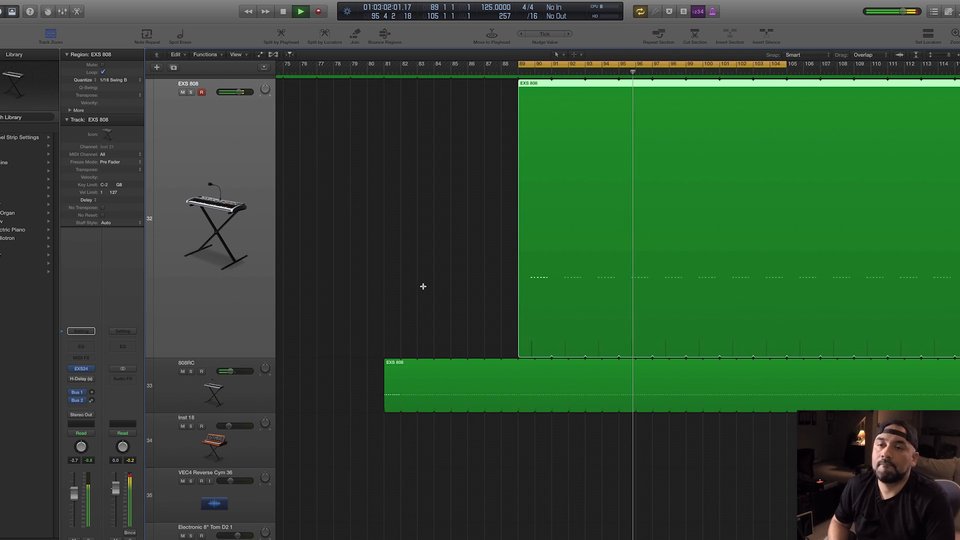The image size is (960, 540).
Task: Toggle the Loop checkbox in Region inspector
Action: (102, 72)
